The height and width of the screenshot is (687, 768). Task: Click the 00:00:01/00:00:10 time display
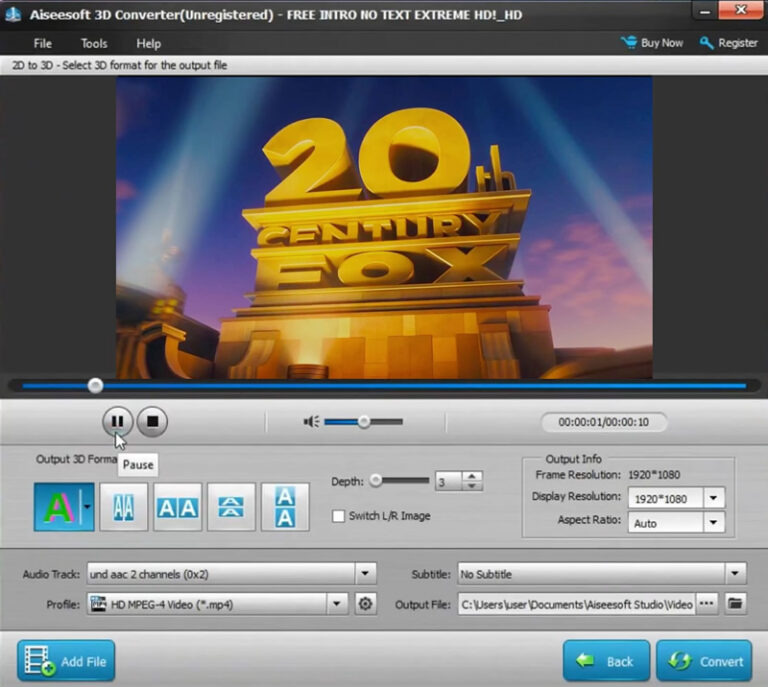click(x=603, y=422)
